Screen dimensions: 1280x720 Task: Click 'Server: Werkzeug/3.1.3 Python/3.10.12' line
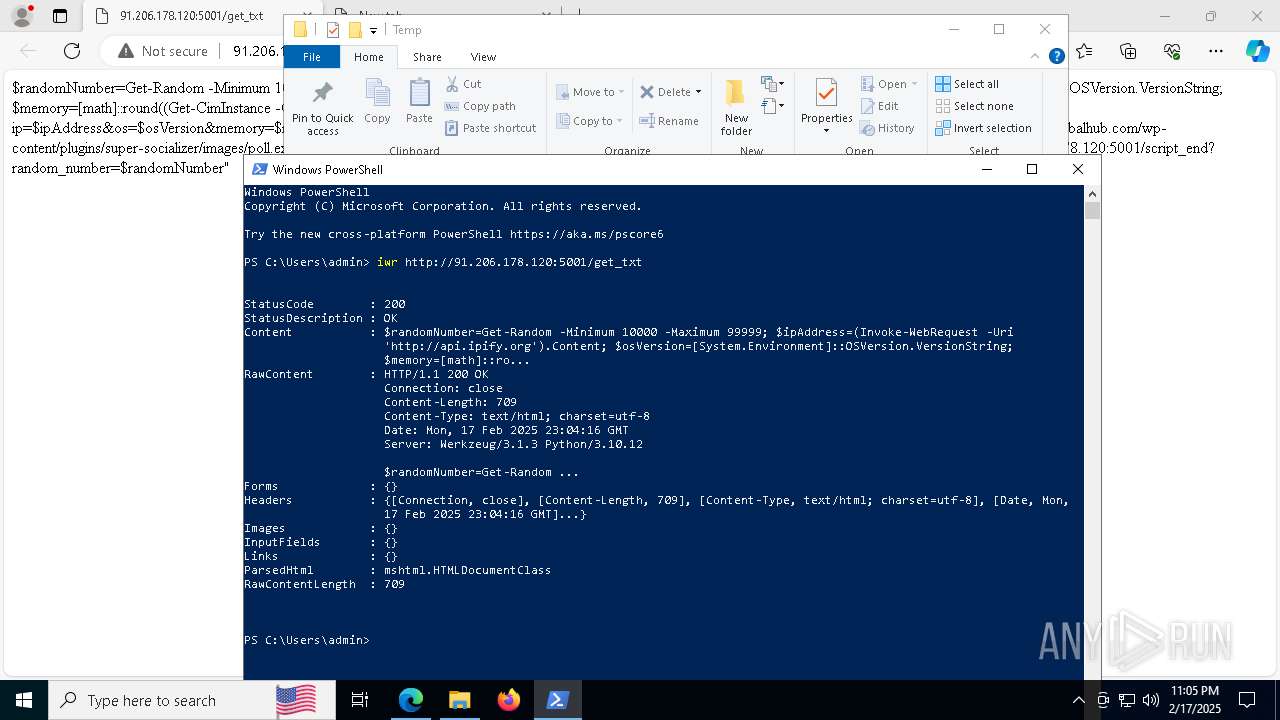513,444
